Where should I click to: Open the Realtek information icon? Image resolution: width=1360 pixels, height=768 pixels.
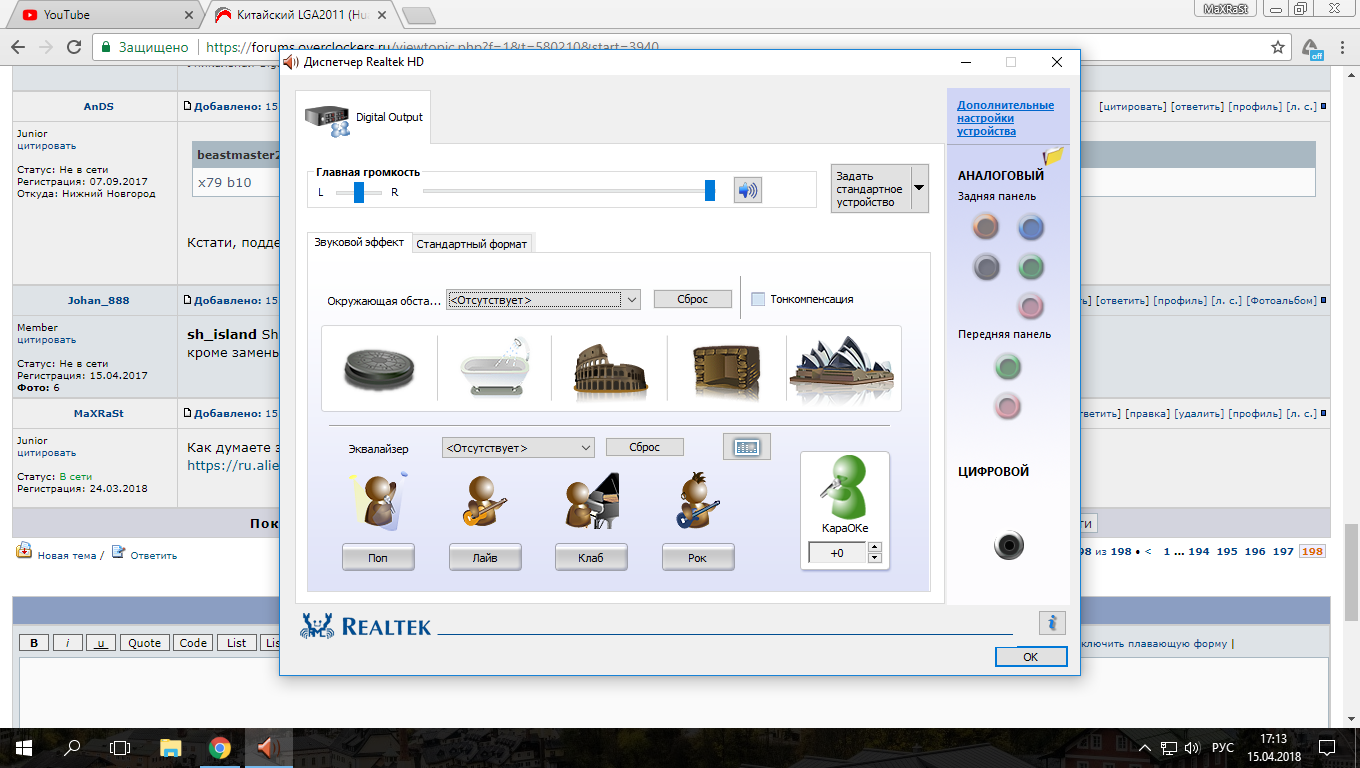pos(1052,623)
